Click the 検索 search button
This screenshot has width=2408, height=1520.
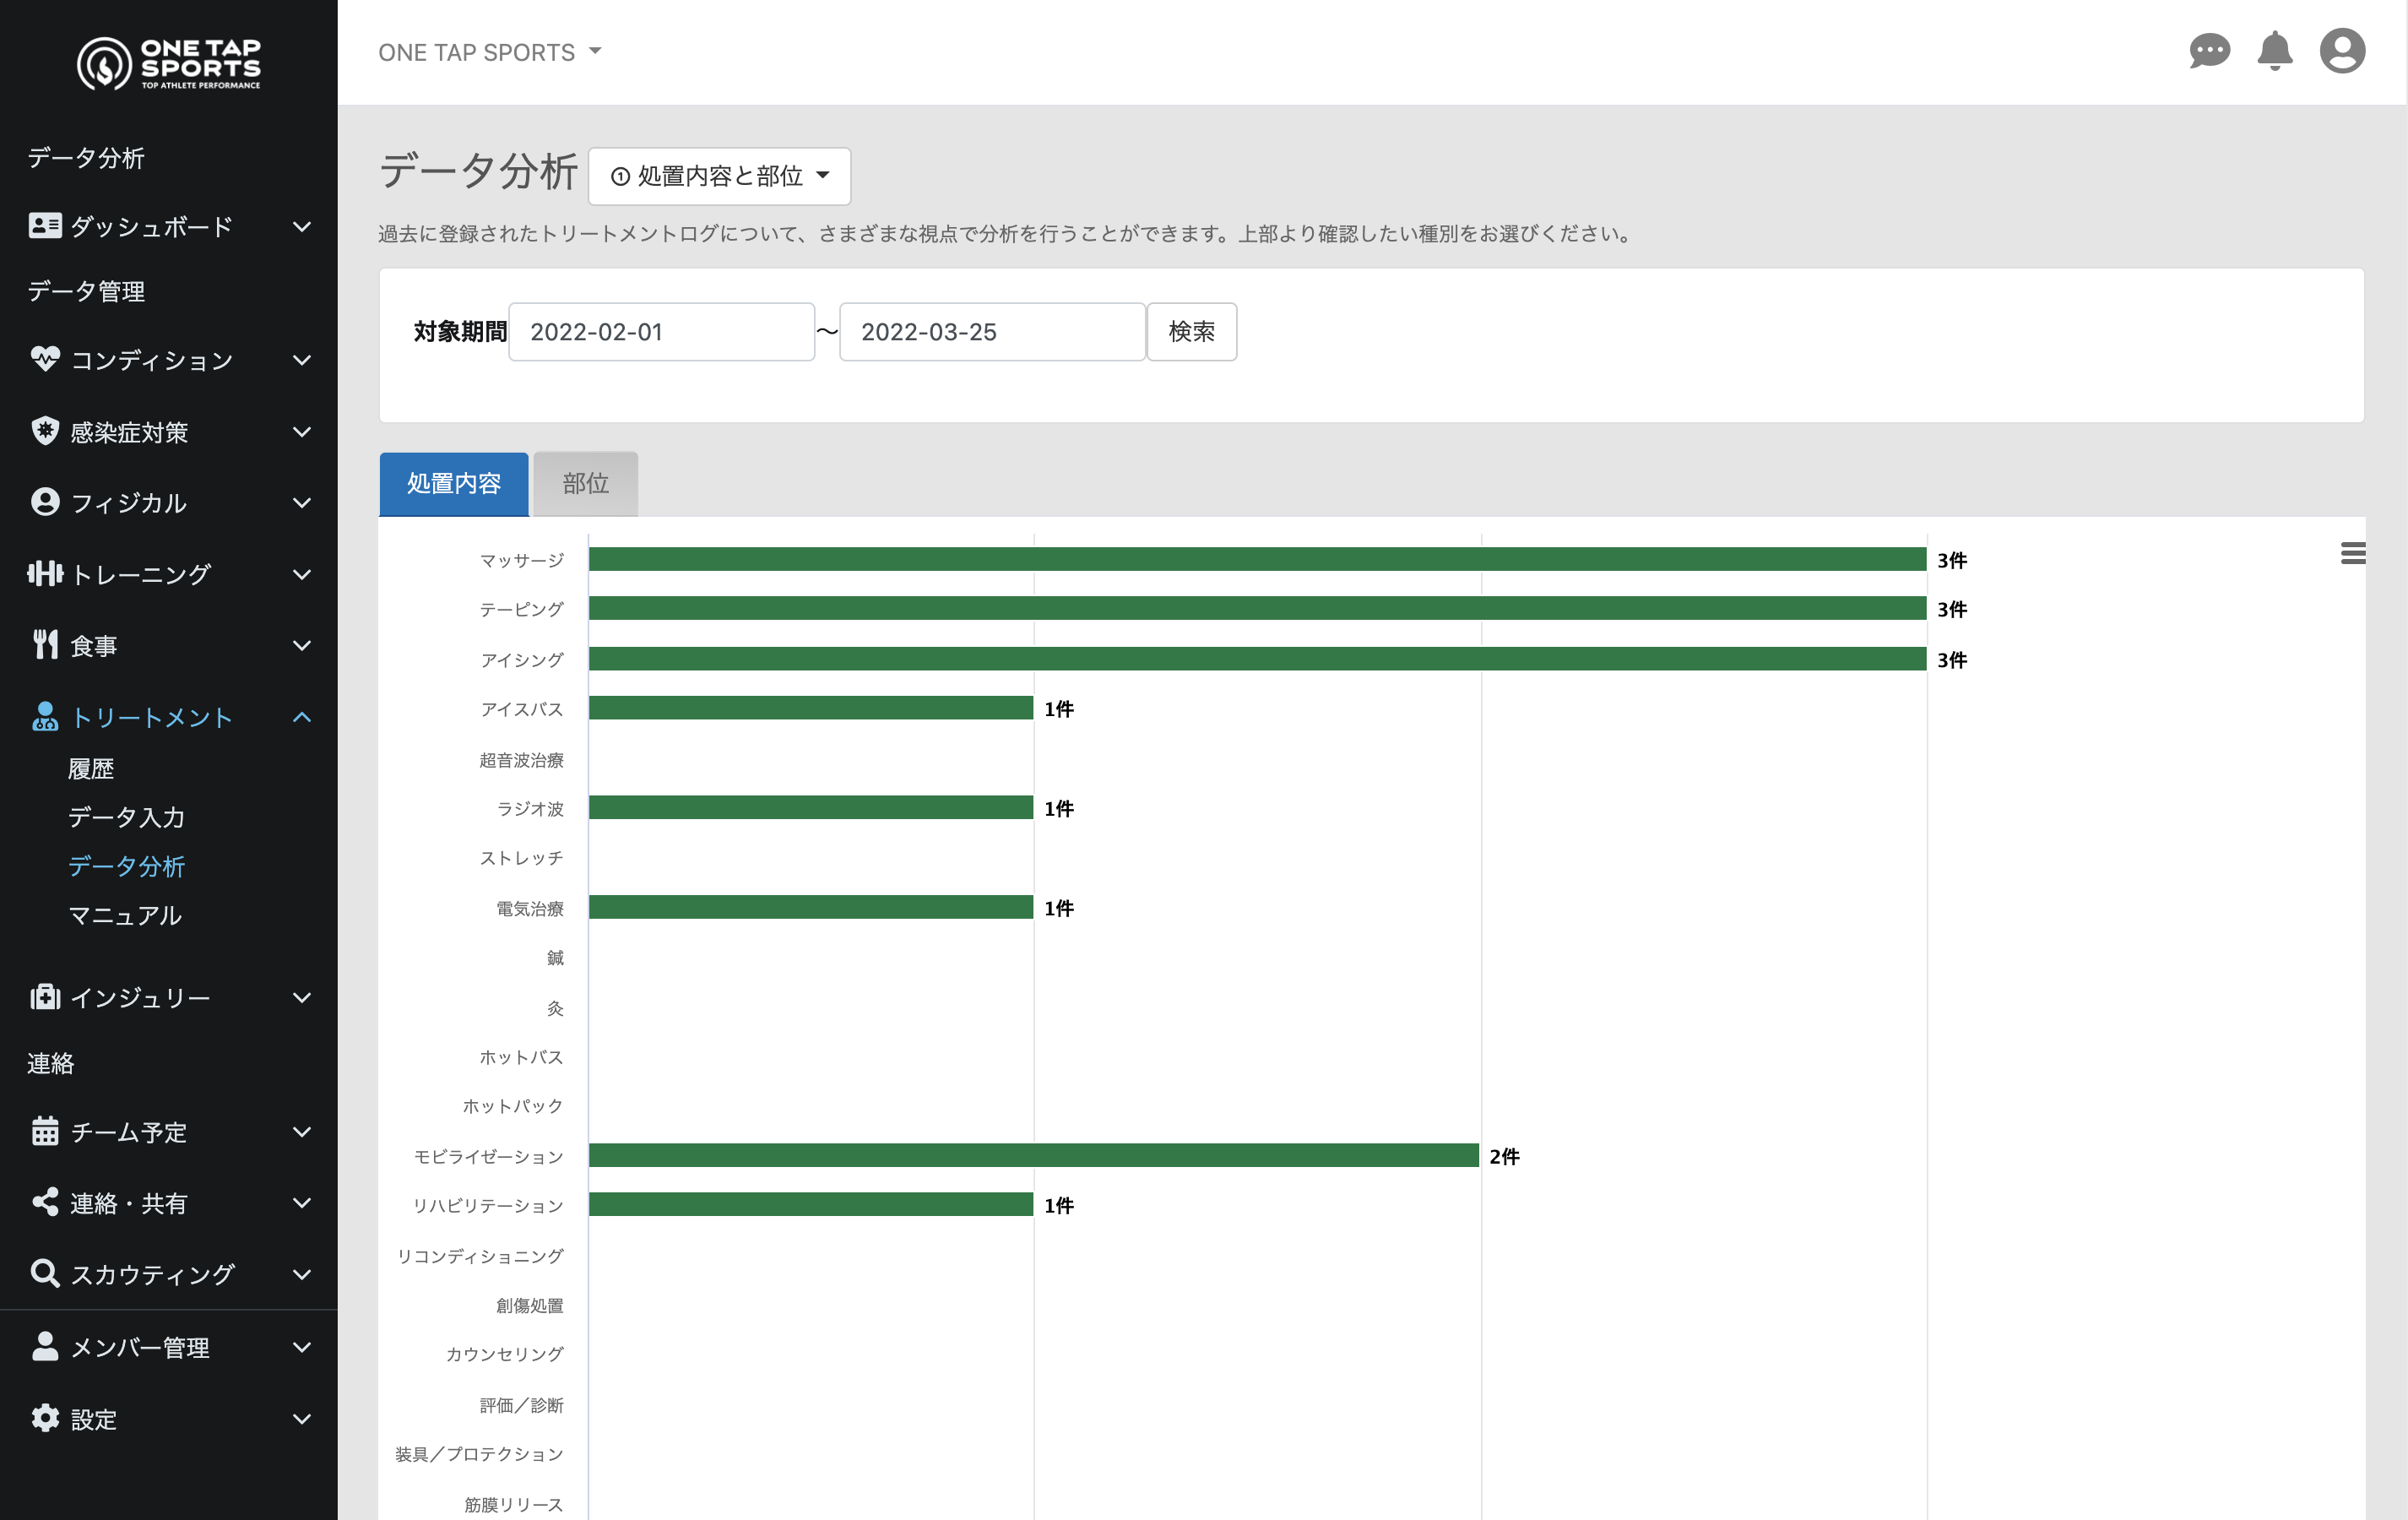point(1192,332)
